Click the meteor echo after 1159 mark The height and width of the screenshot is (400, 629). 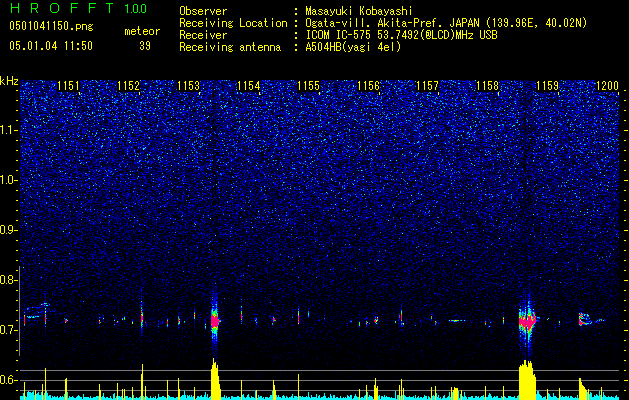(x=585, y=319)
